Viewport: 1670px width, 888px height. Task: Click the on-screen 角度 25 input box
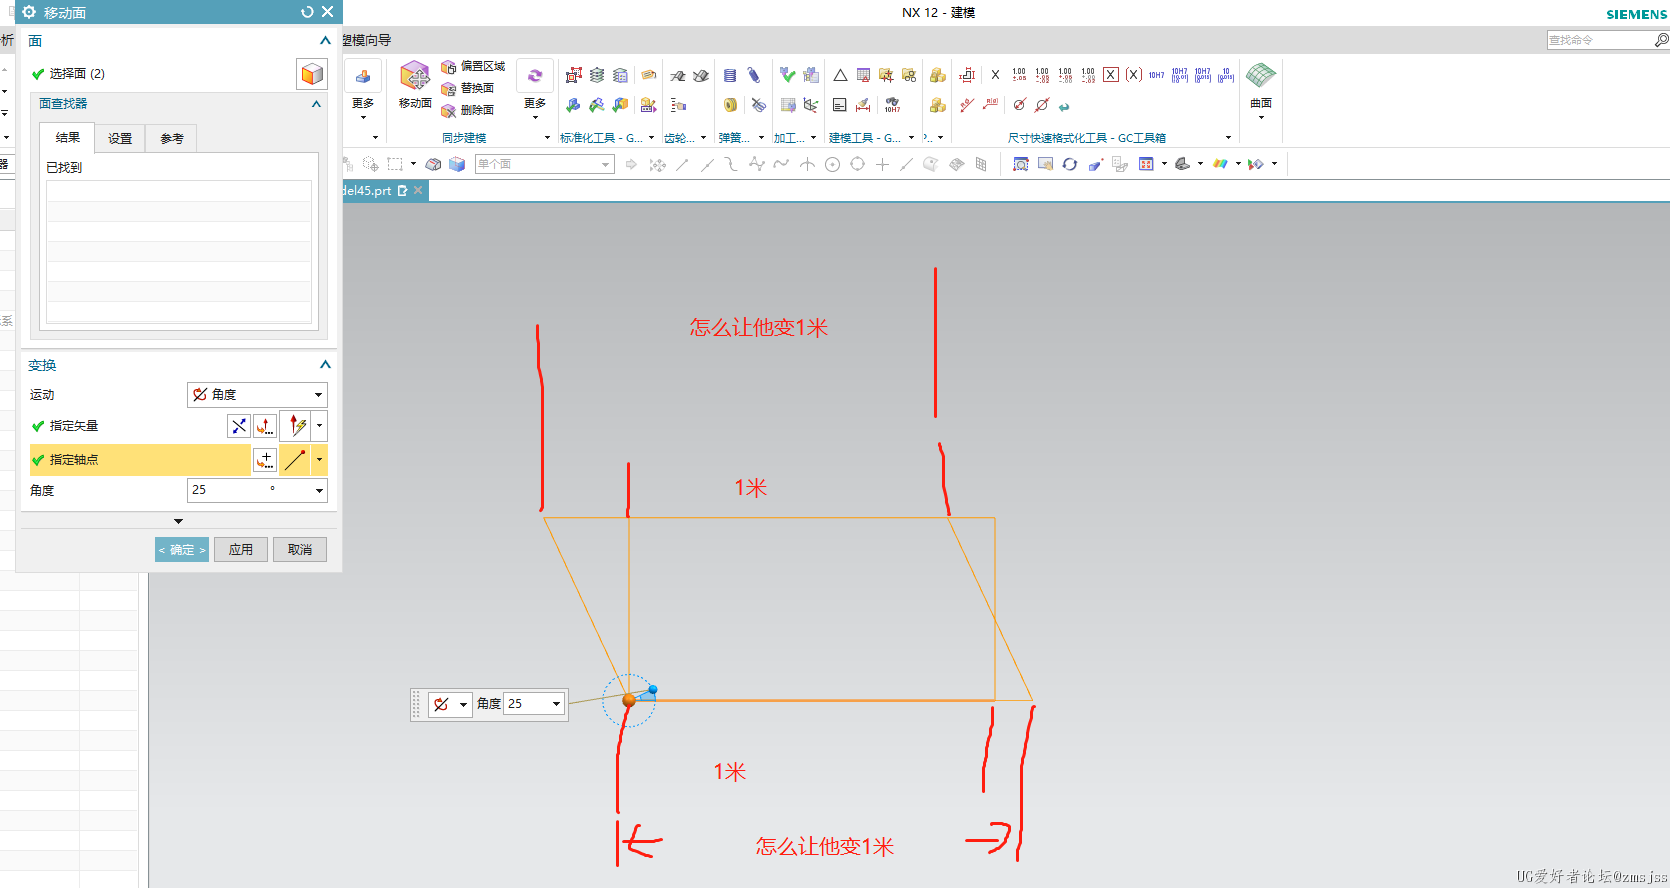[x=535, y=704]
